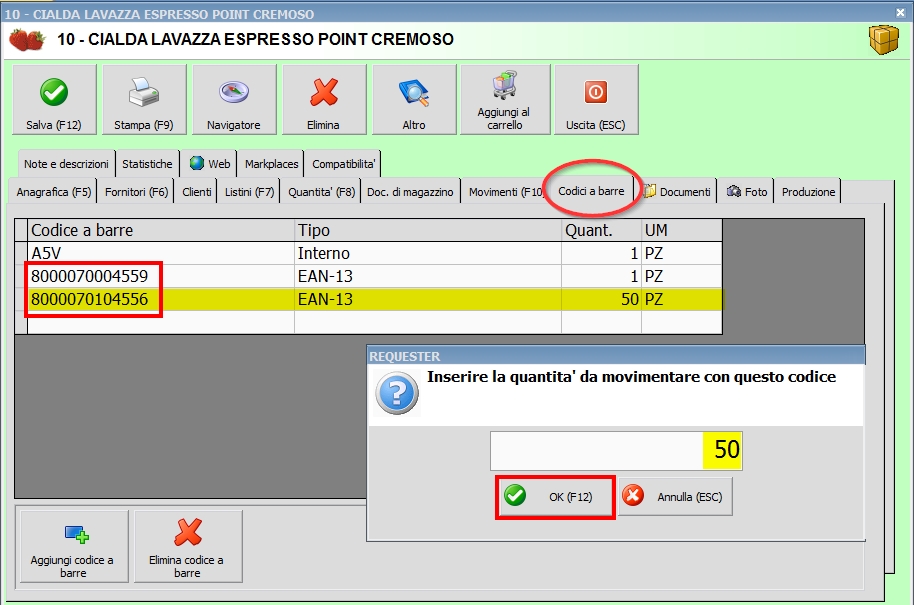Screen dimensions: 914x605
Task: Click the quantity input field showing 50
Action: pos(616,450)
